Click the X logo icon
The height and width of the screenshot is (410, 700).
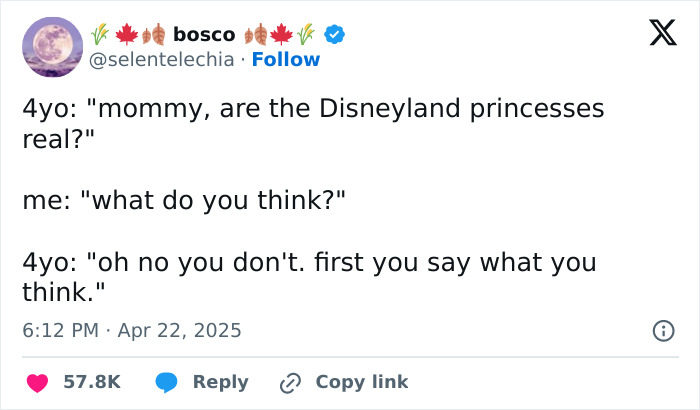656,35
